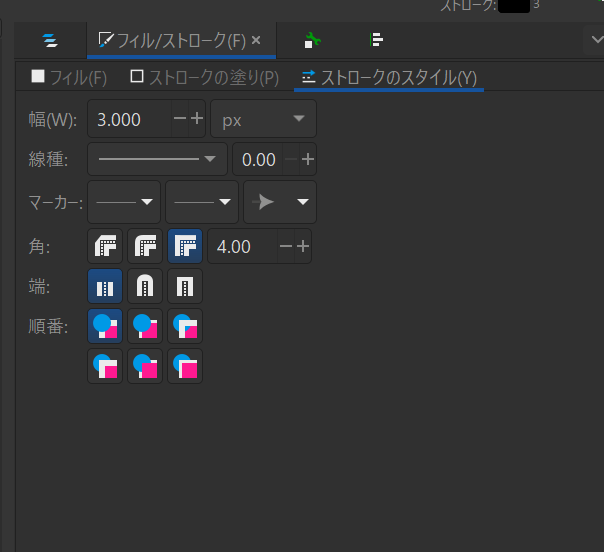Open the mid marker dropdown

[x=202, y=202]
